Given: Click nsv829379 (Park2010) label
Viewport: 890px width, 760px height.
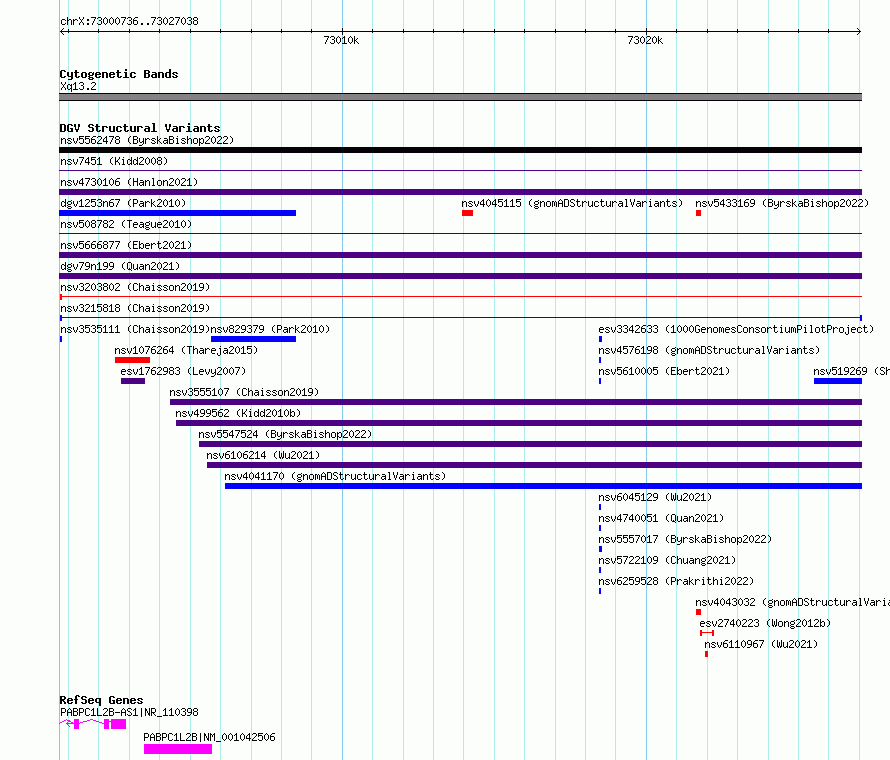Looking at the screenshot, I should (270, 329).
